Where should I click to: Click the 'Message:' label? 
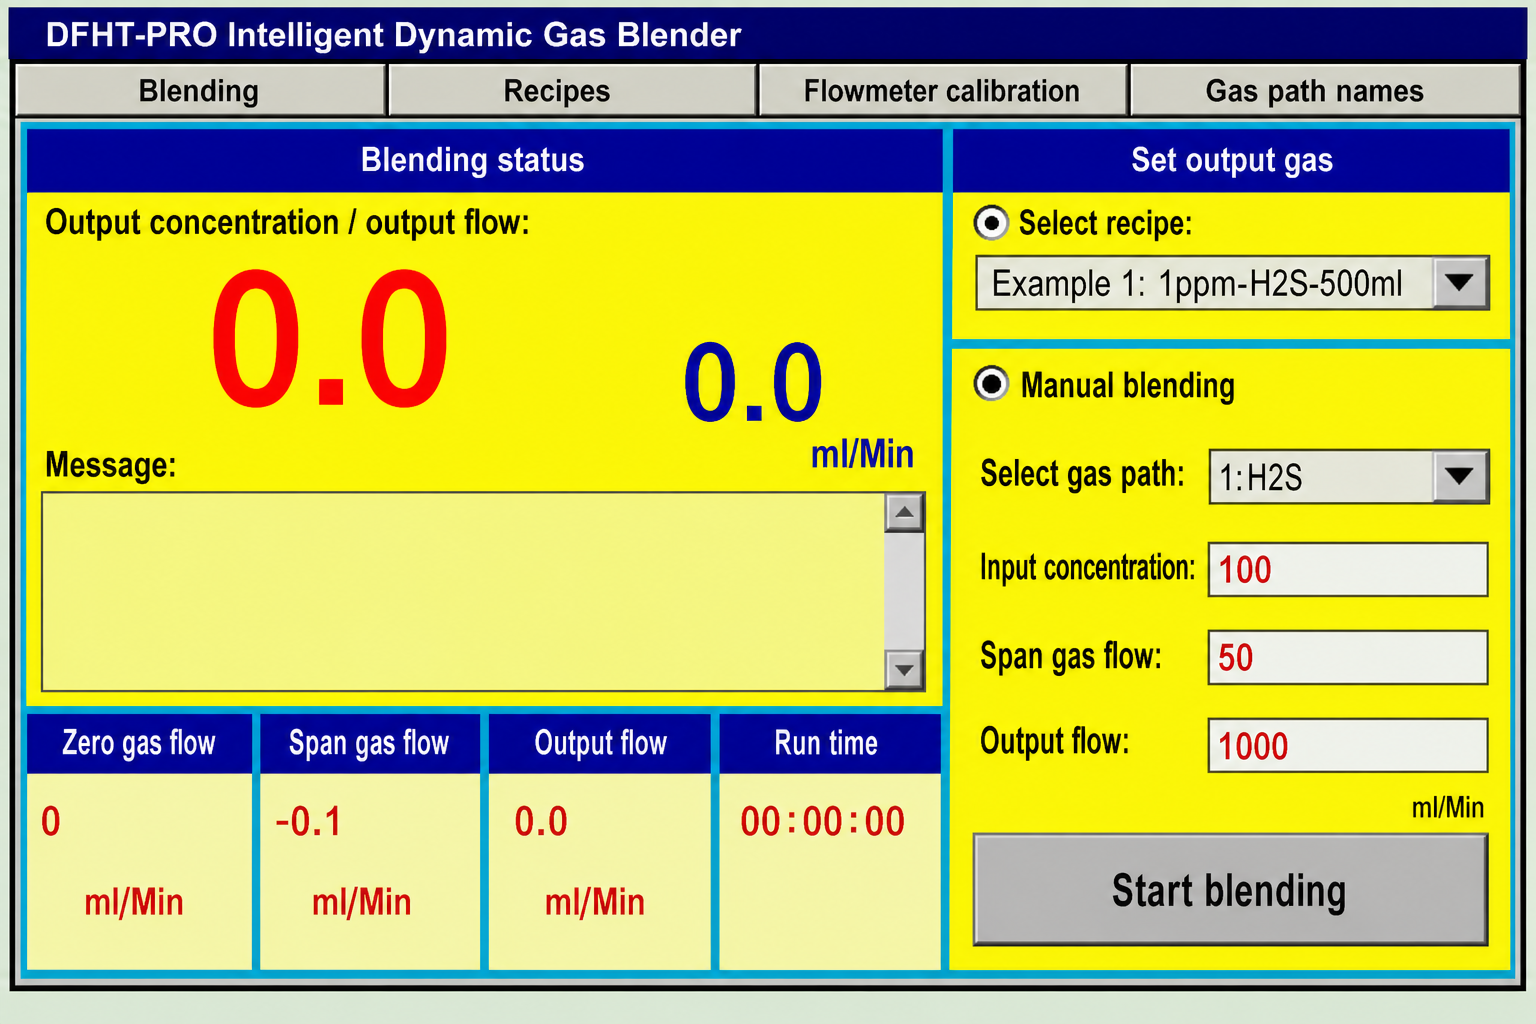click(x=110, y=465)
